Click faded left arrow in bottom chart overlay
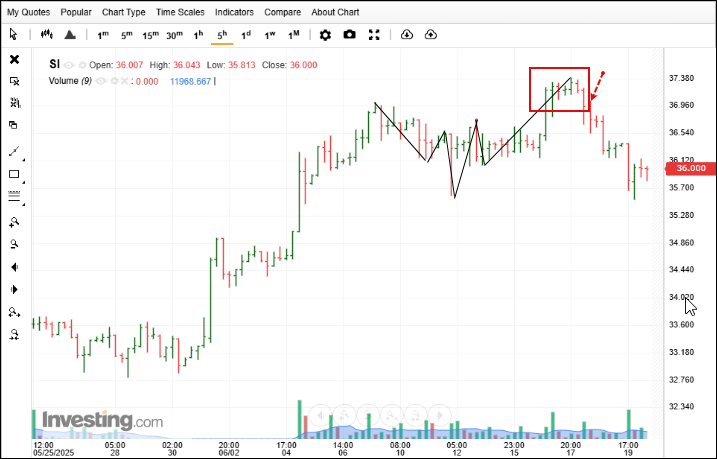The width and height of the screenshot is (717, 459). pyautogui.click(x=321, y=416)
